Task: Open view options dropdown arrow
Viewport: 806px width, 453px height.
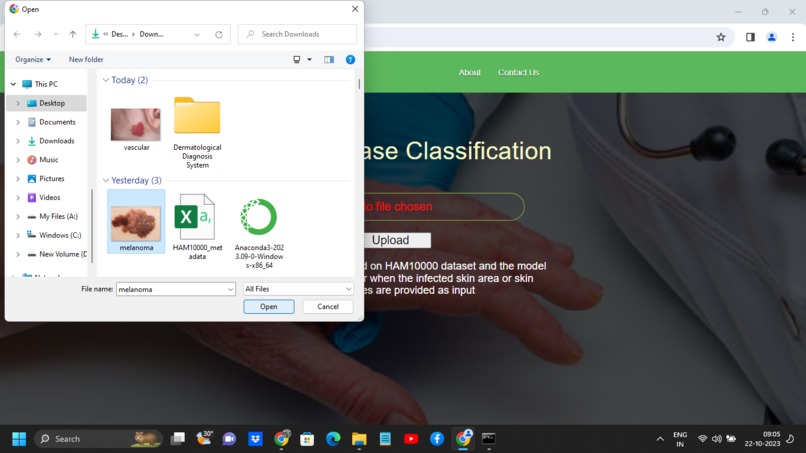Action: 309,60
